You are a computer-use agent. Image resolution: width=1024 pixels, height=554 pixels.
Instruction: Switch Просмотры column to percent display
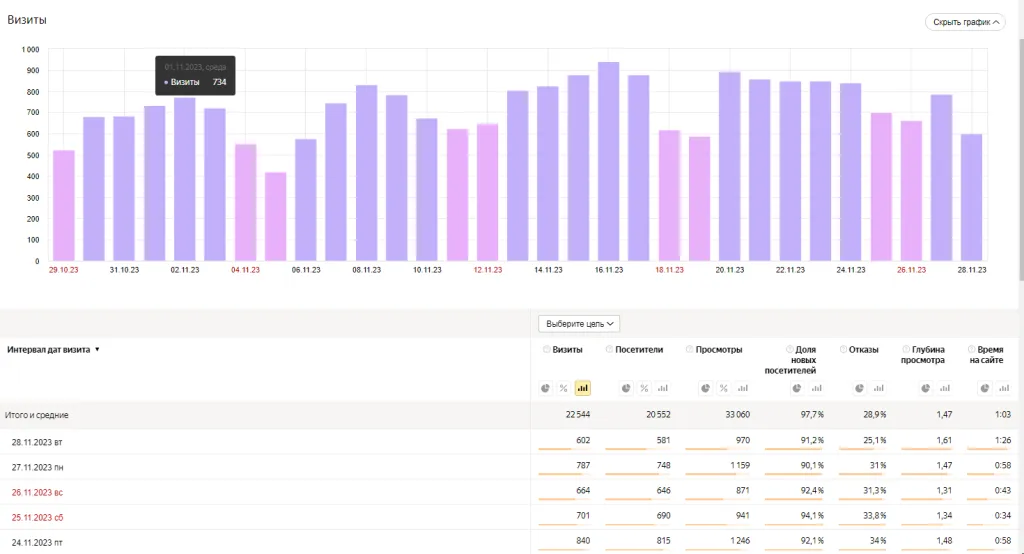click(x=724, y=388)
